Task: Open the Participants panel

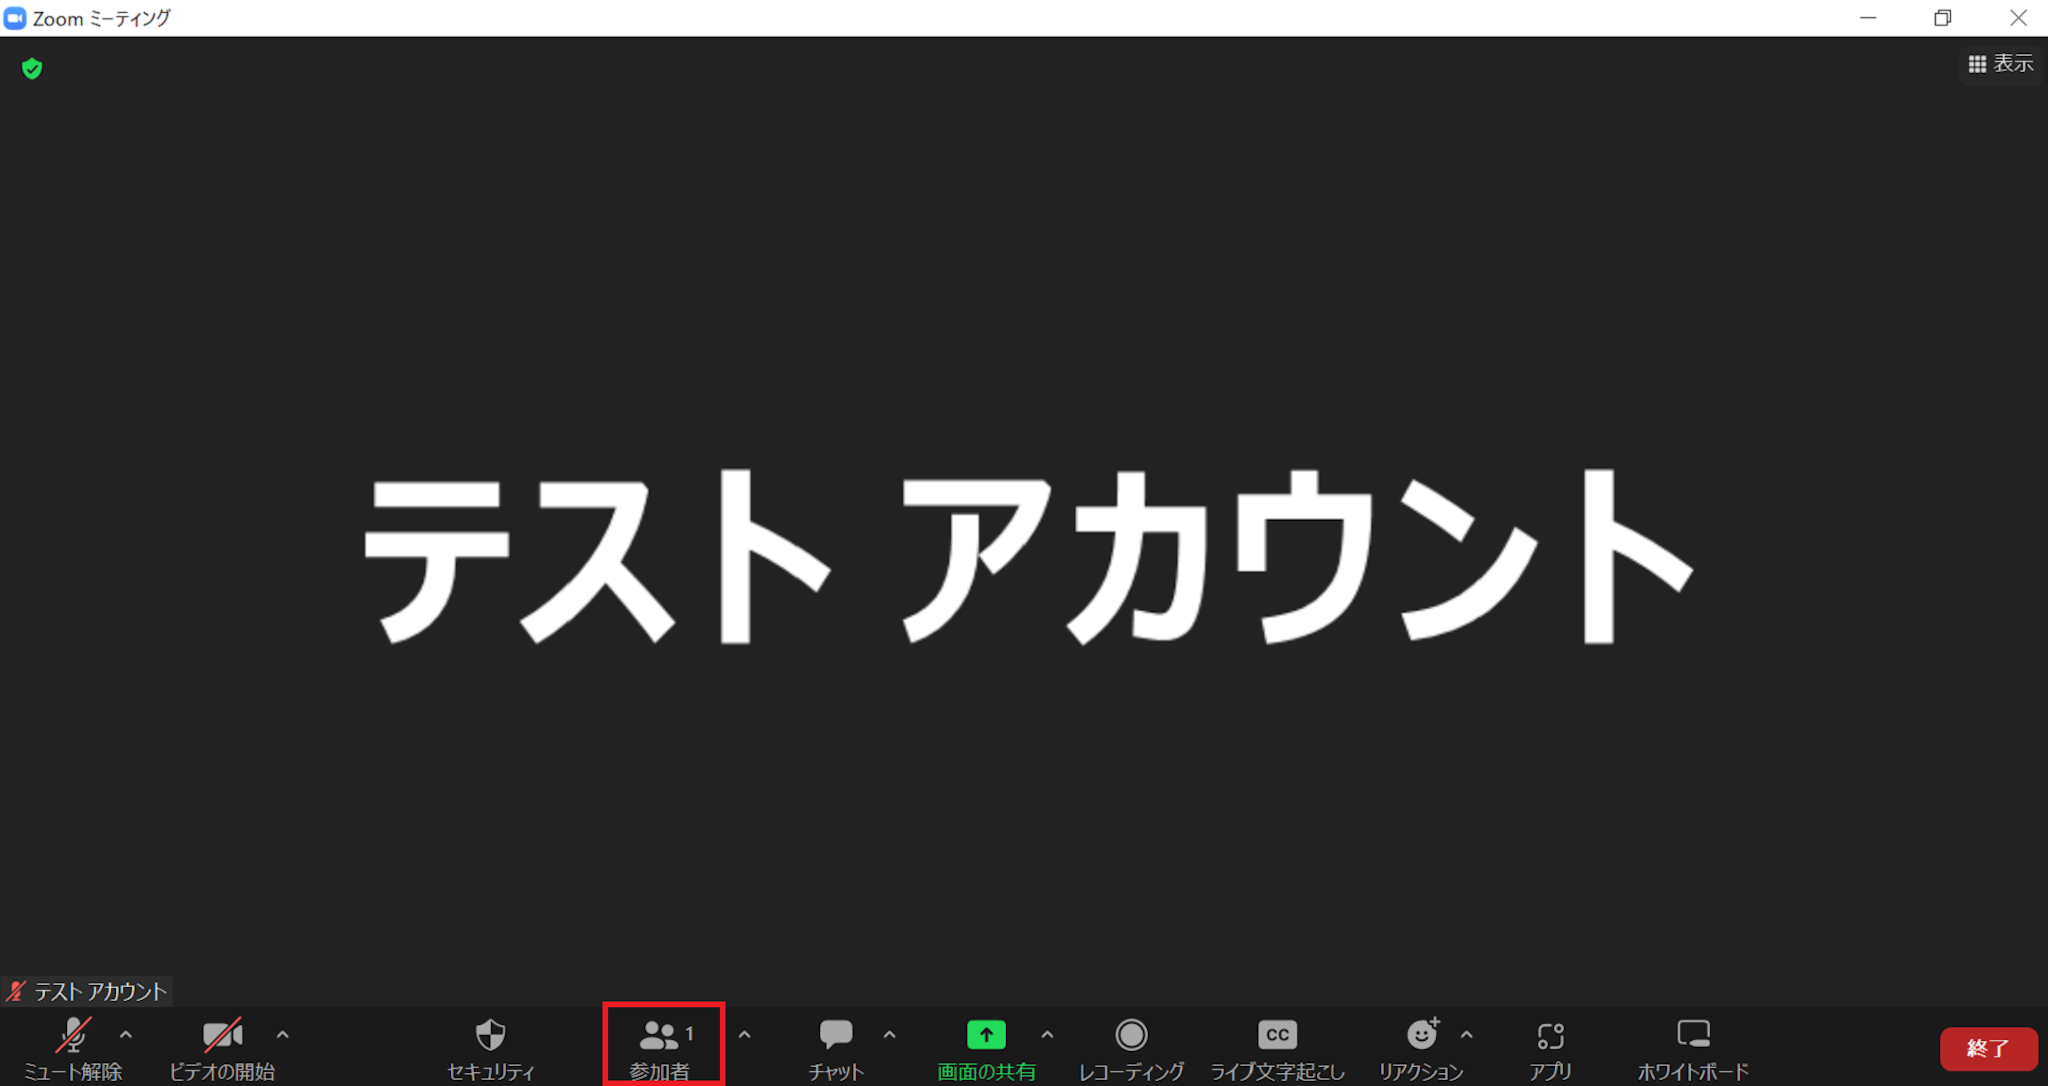Action: (662, 1046)
